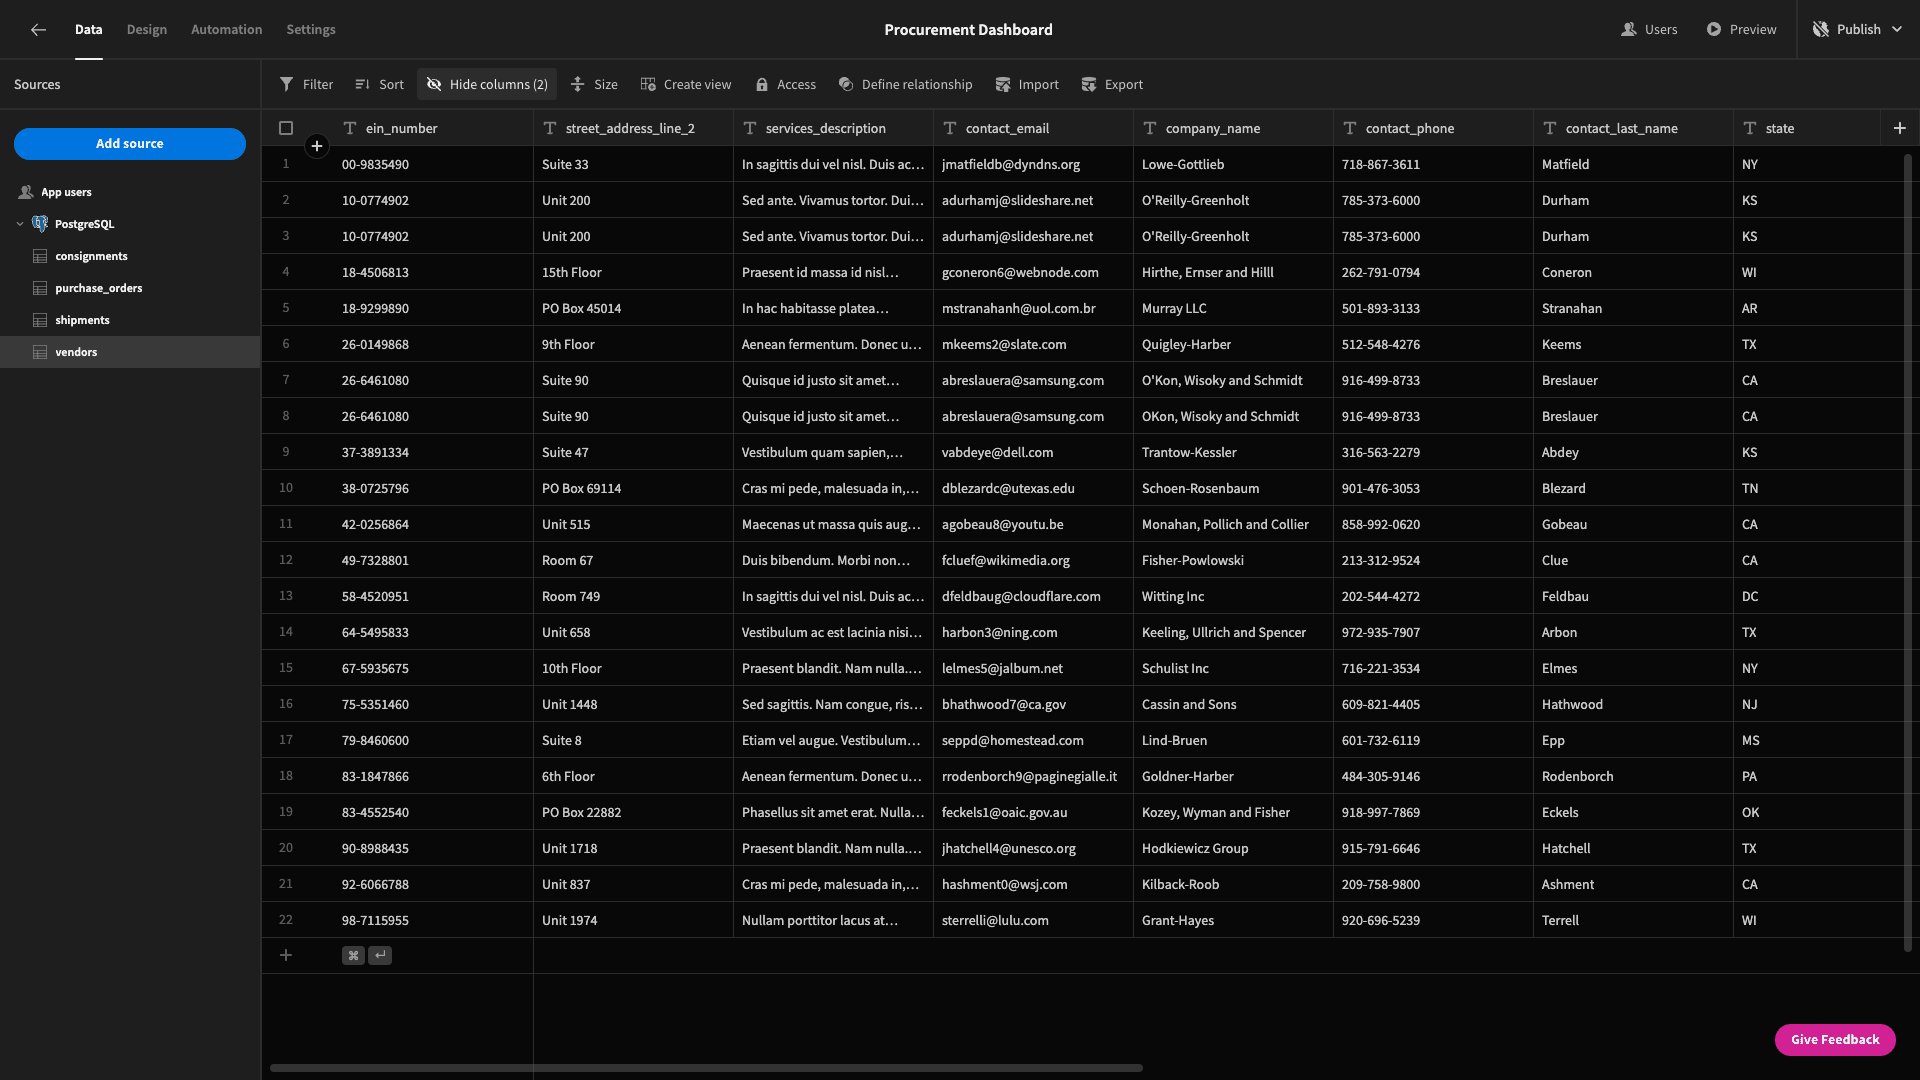Image resolution: width=1920 pixels, height=1080 pixels.
Task: Click the horizontal scrollbar at bottom
Action: (706, 1068)
